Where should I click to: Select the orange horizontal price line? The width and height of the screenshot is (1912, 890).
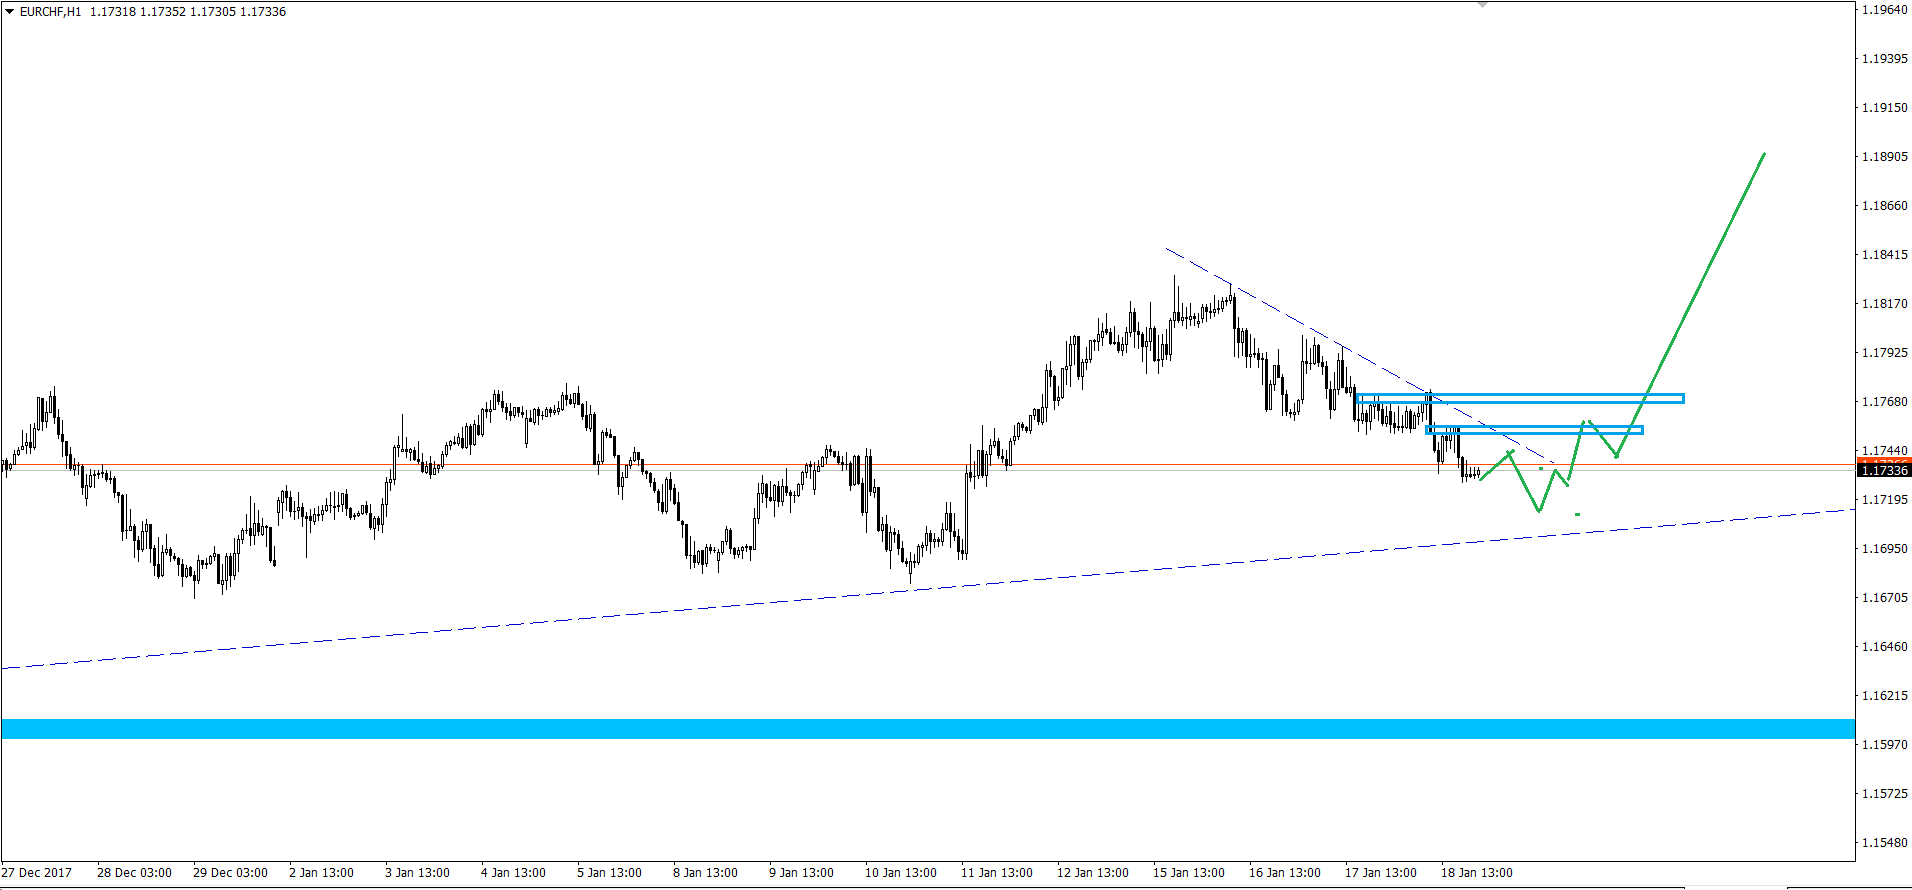tap(928, 465)
